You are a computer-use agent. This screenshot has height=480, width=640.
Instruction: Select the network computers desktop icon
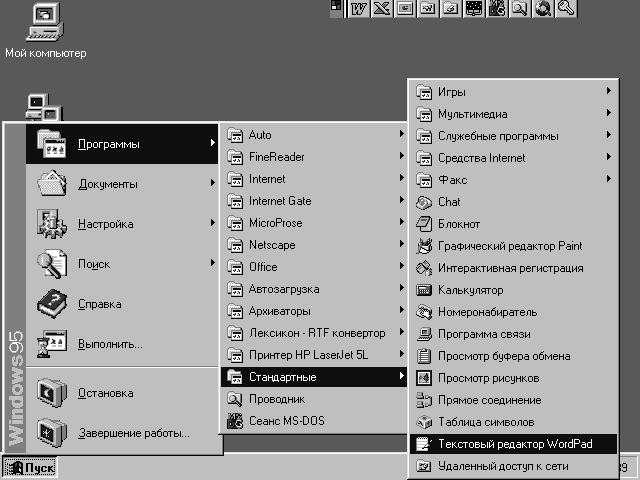pos(44,107)
